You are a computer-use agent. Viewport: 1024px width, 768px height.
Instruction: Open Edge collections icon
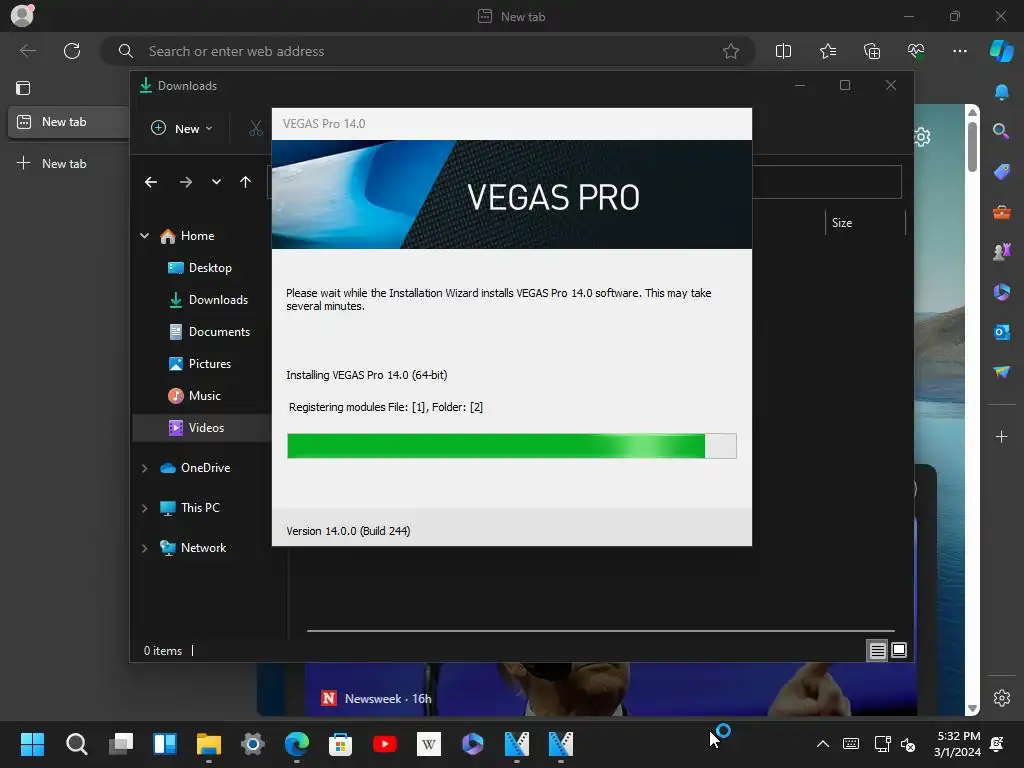[x=872, y=51]
